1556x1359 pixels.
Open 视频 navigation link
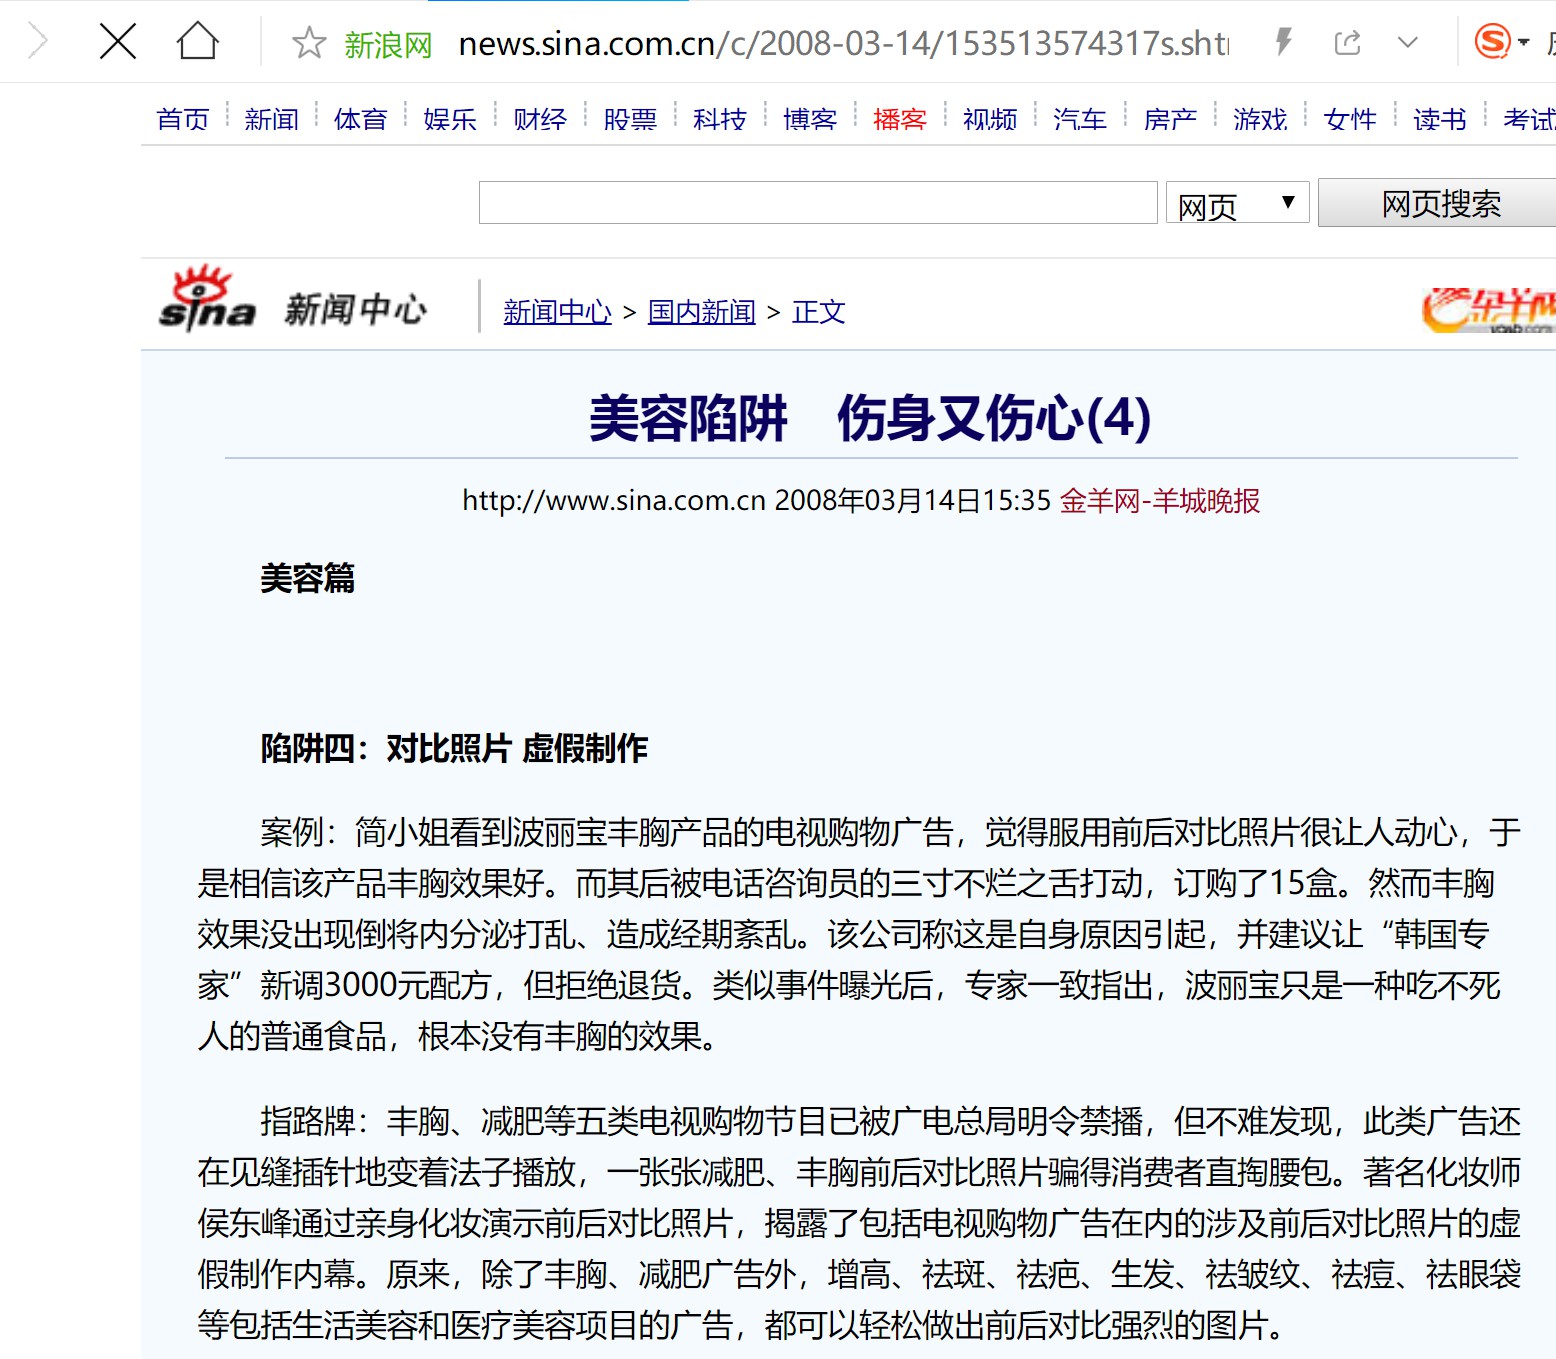(x=990, y=120)
